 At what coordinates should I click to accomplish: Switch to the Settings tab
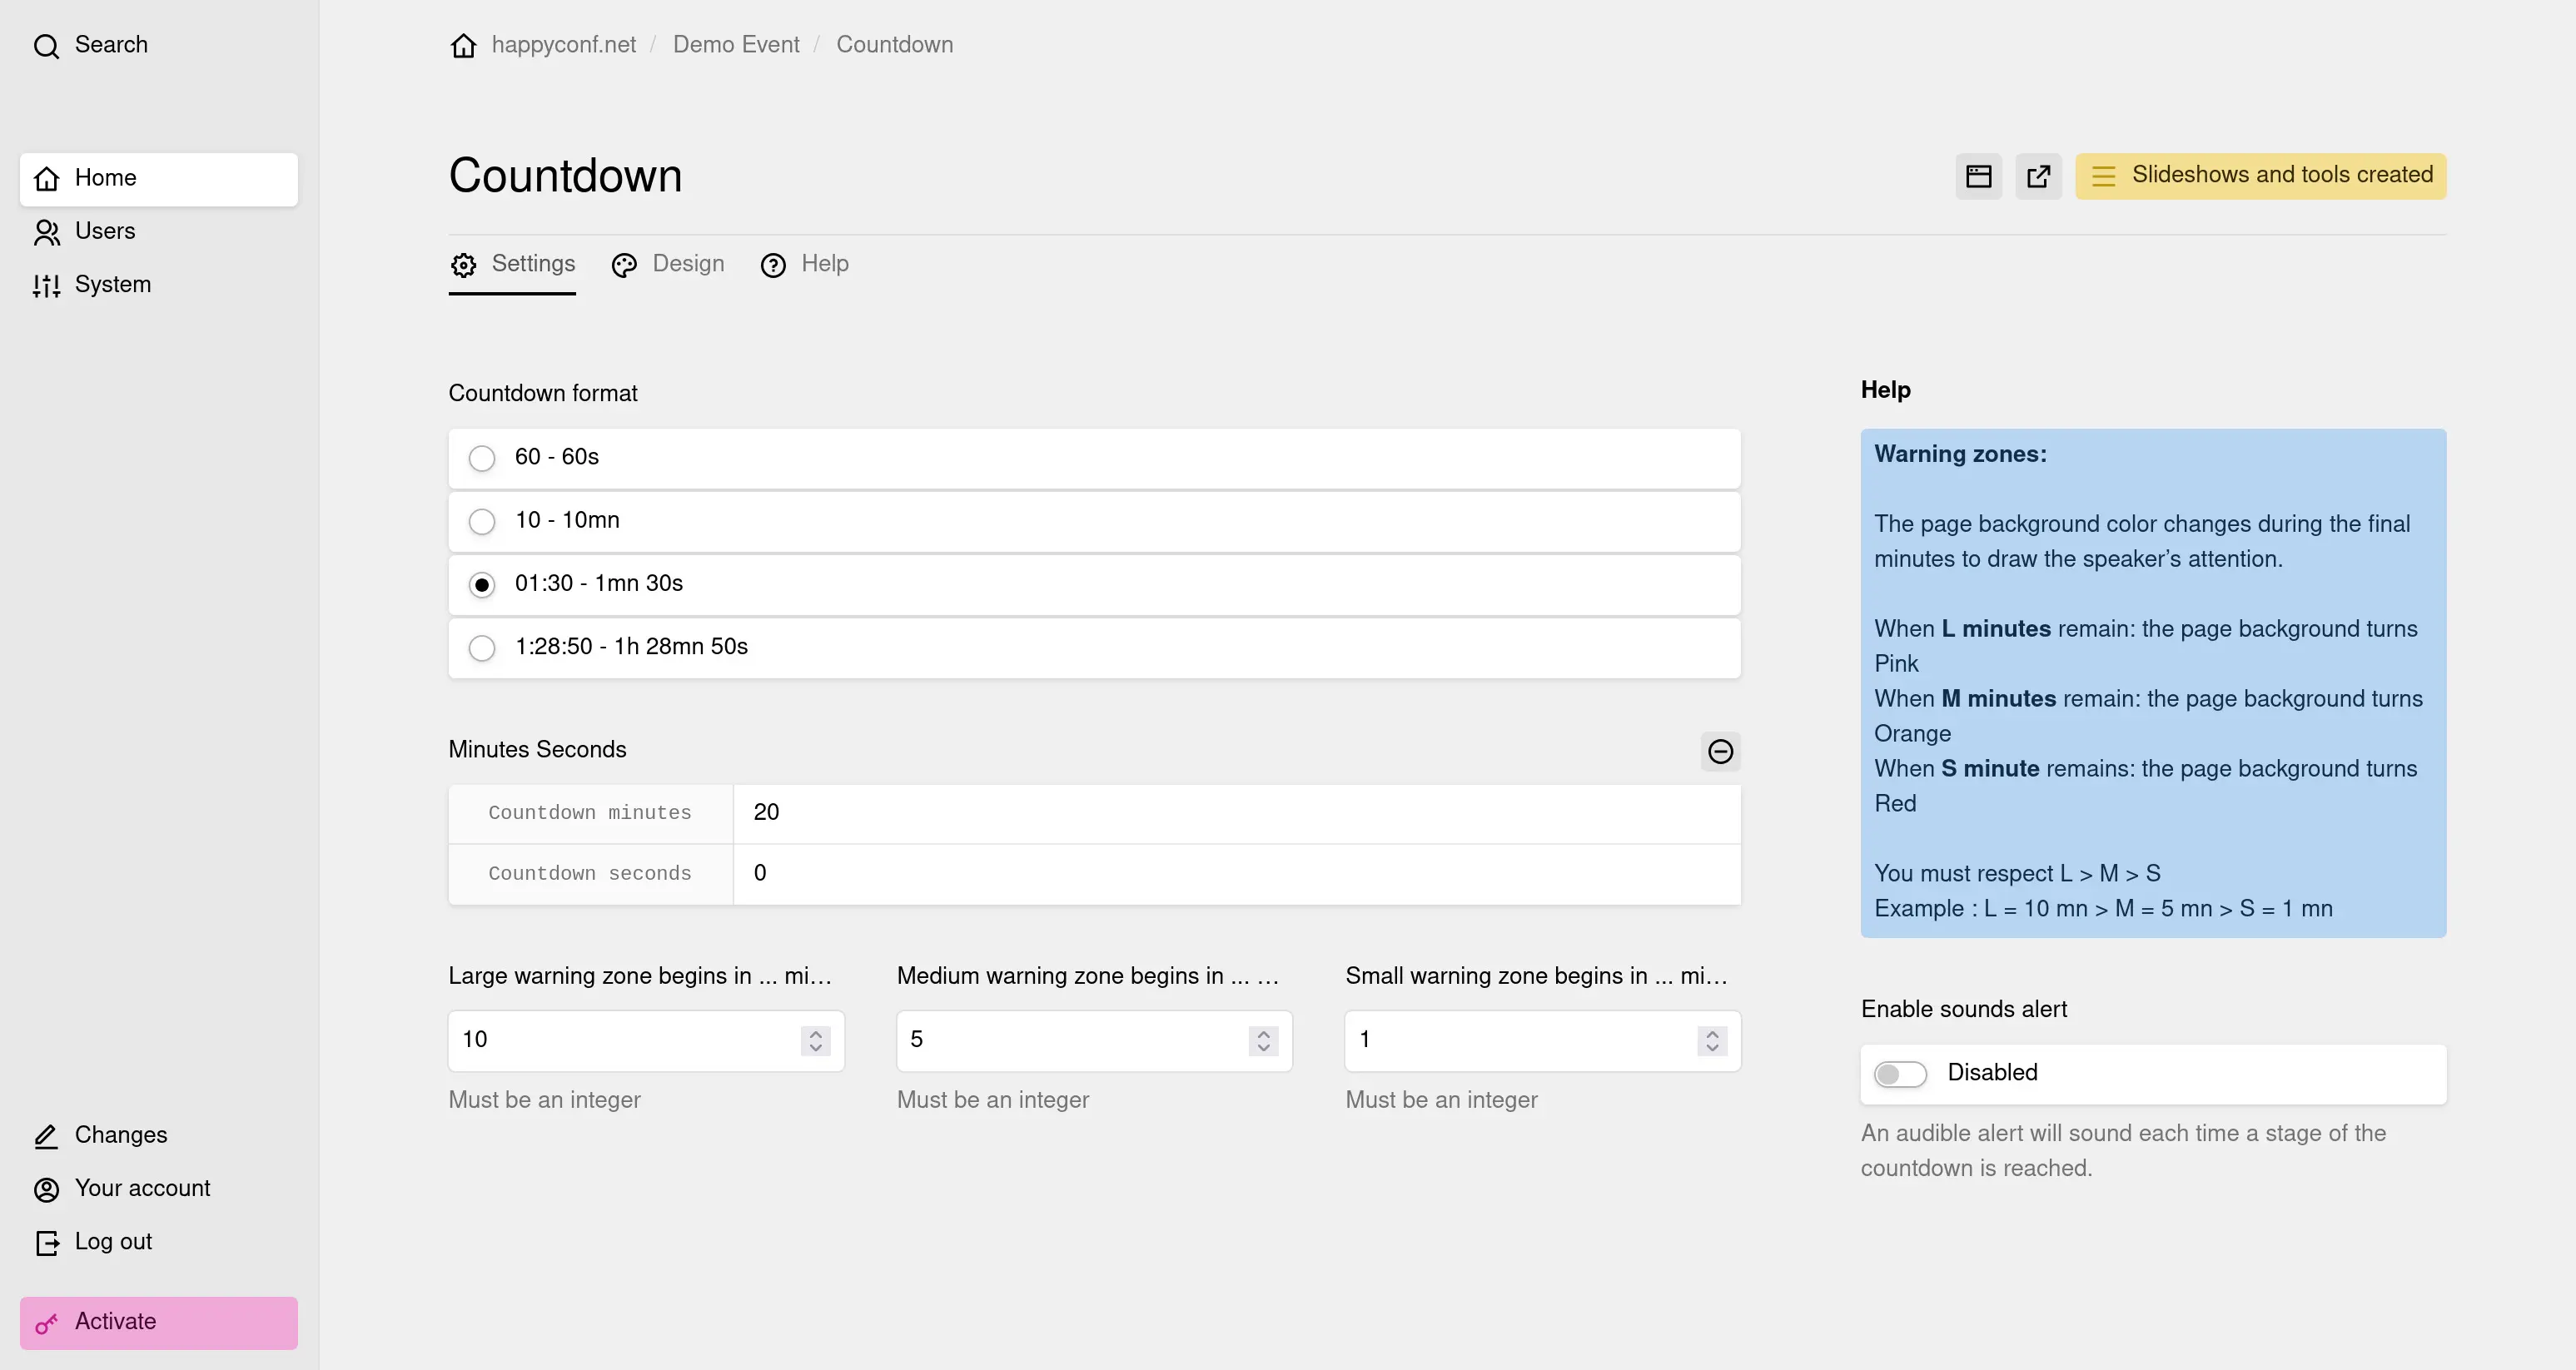(512, 264)
